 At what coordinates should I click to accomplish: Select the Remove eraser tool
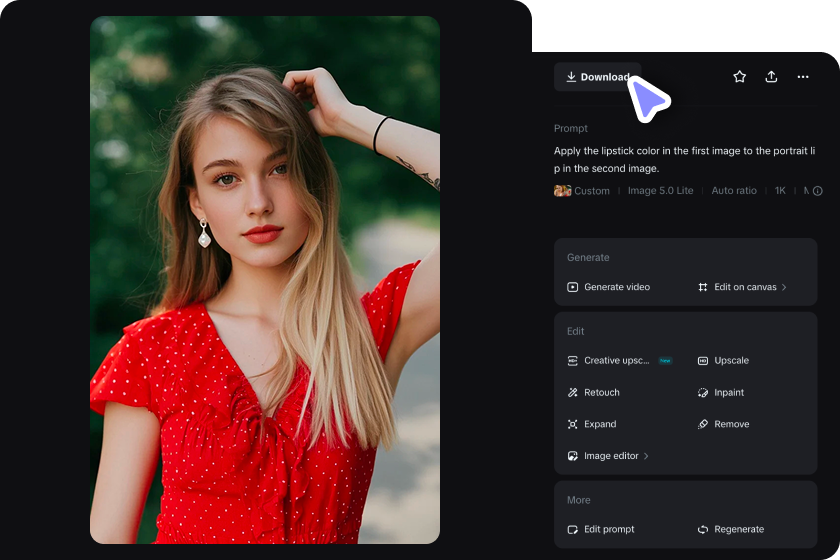723,424
